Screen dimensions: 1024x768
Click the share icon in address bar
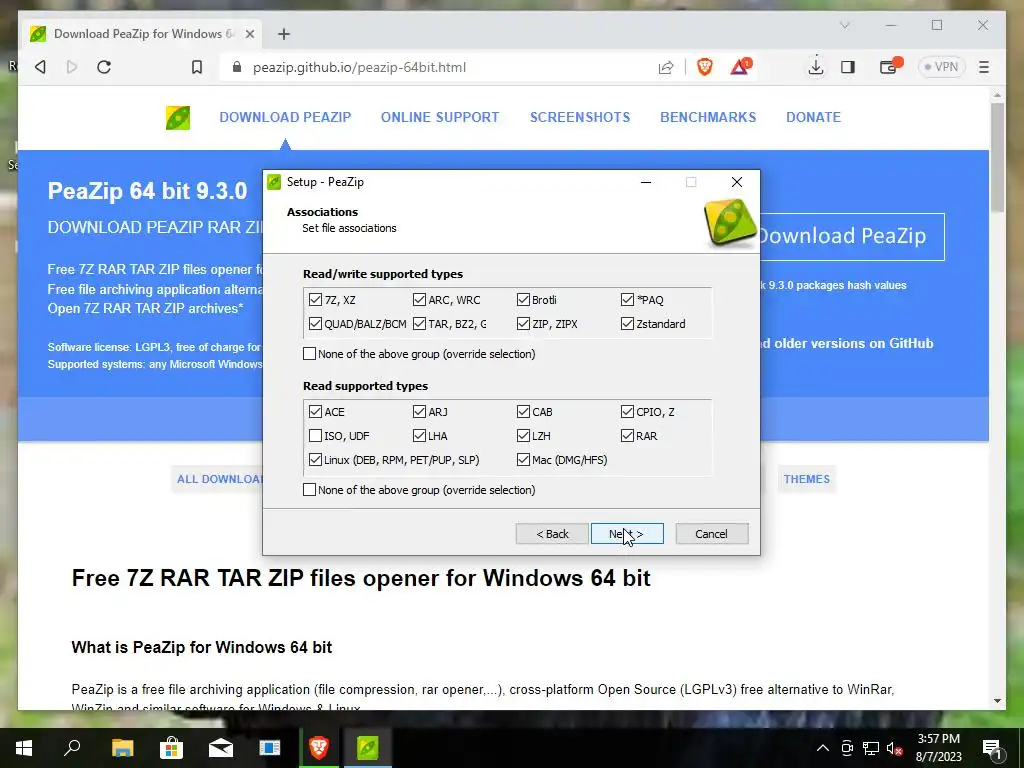665,67
